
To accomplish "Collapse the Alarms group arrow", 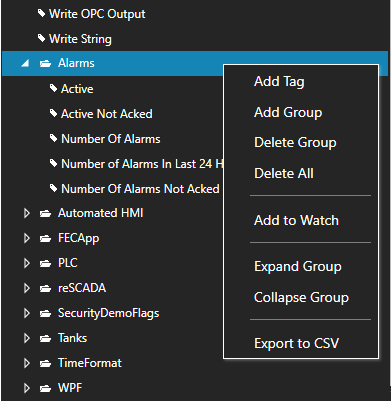I will (25, 63).
